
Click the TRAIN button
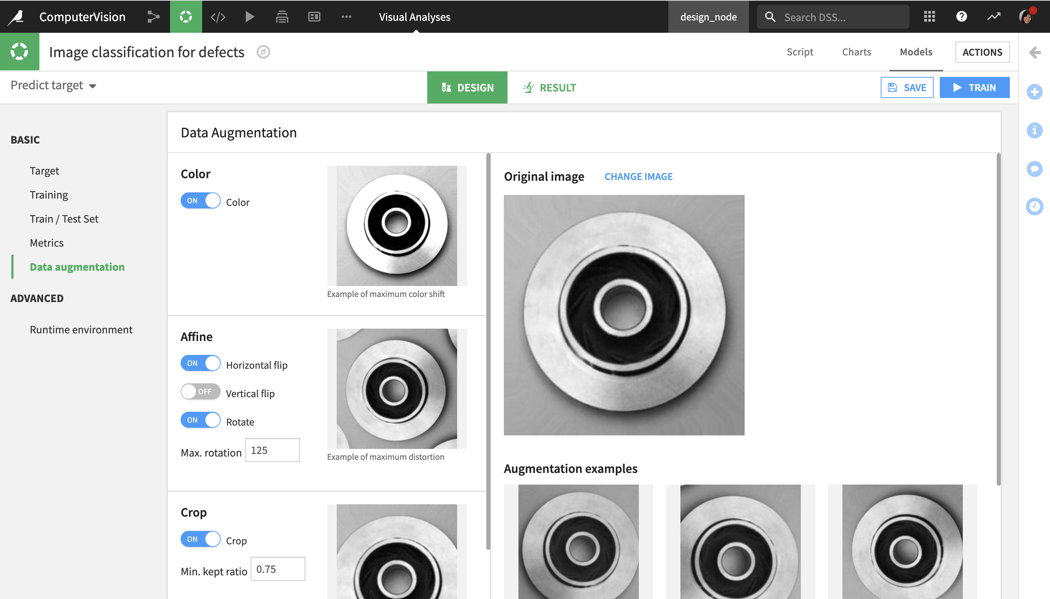point(974,88)
